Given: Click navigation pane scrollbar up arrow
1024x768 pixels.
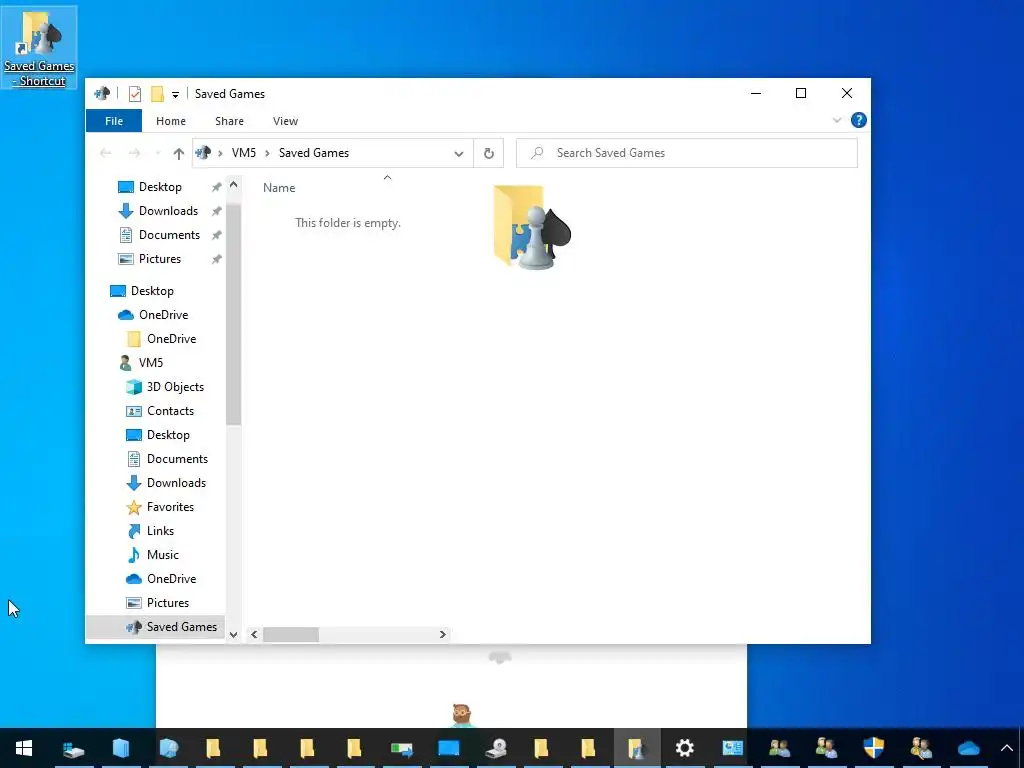Looking at the screenshot, I should (x=233, y=185).
